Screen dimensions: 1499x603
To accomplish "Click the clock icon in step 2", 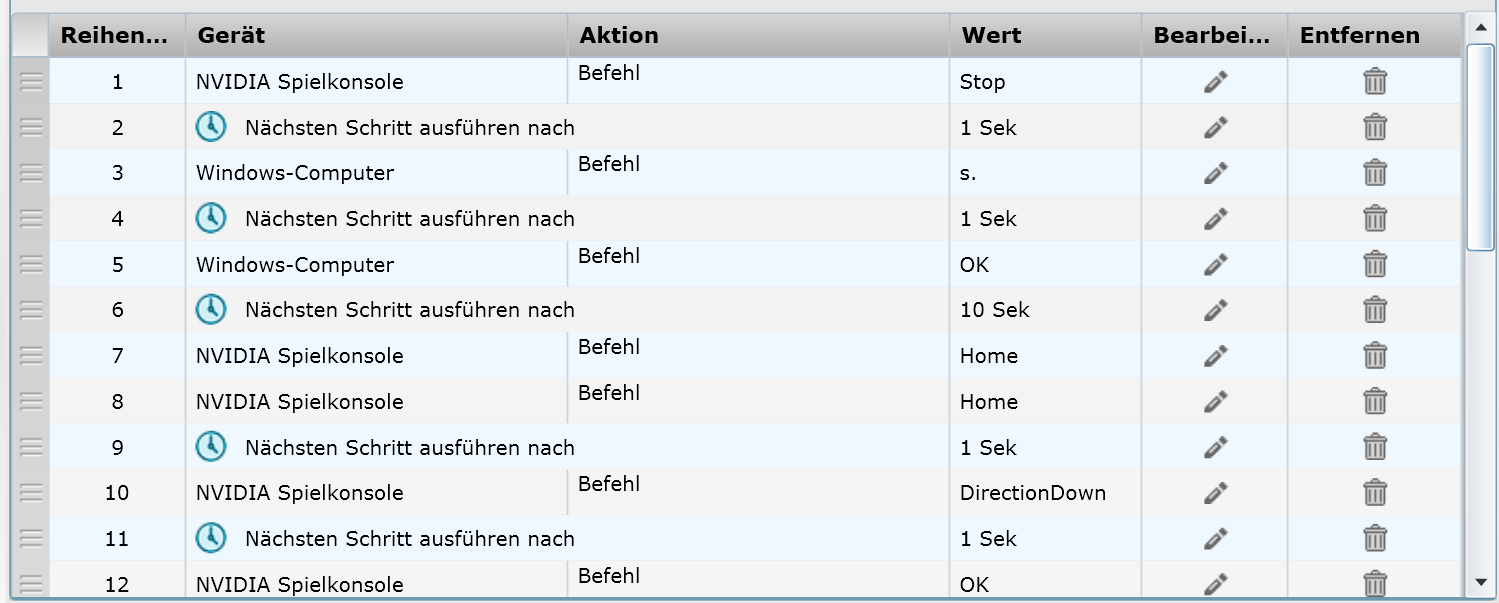I will [x=210, y=127].
